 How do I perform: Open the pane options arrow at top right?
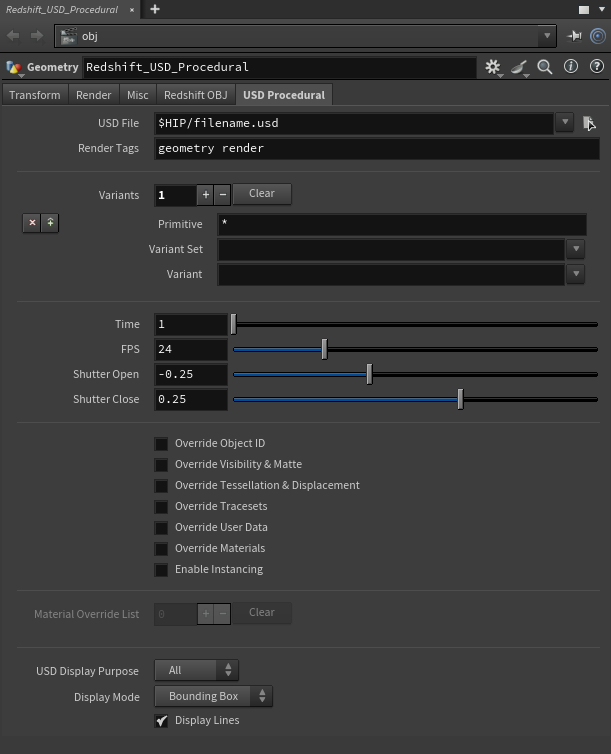(602, 9)
